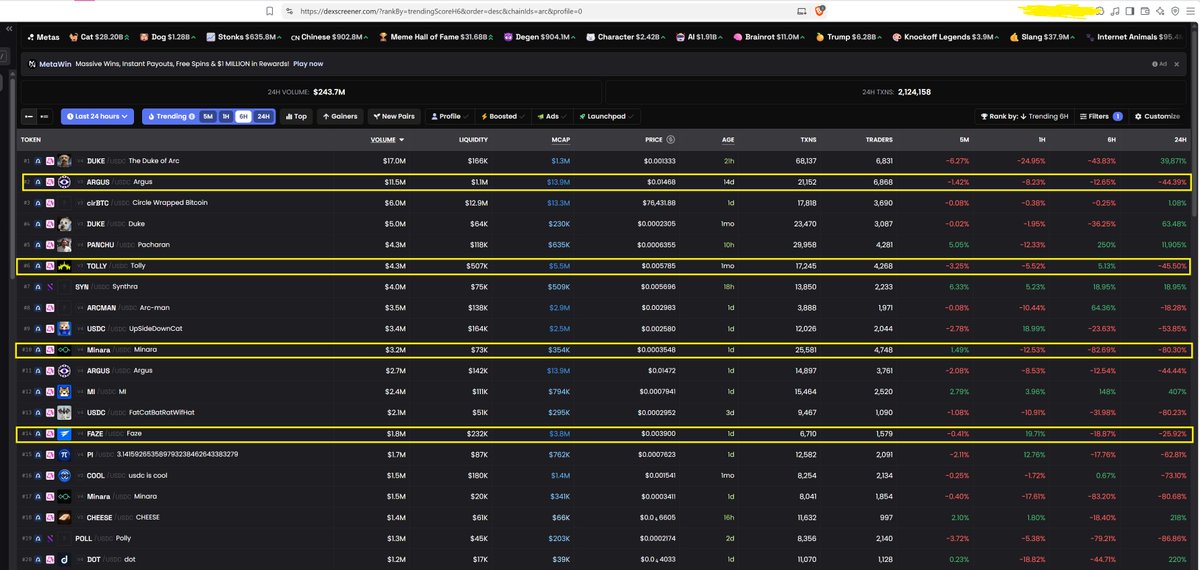Open the first ARGUS Argus token logo
The height and width of the screenshot is (570, 1200).
tap(64, 182)
